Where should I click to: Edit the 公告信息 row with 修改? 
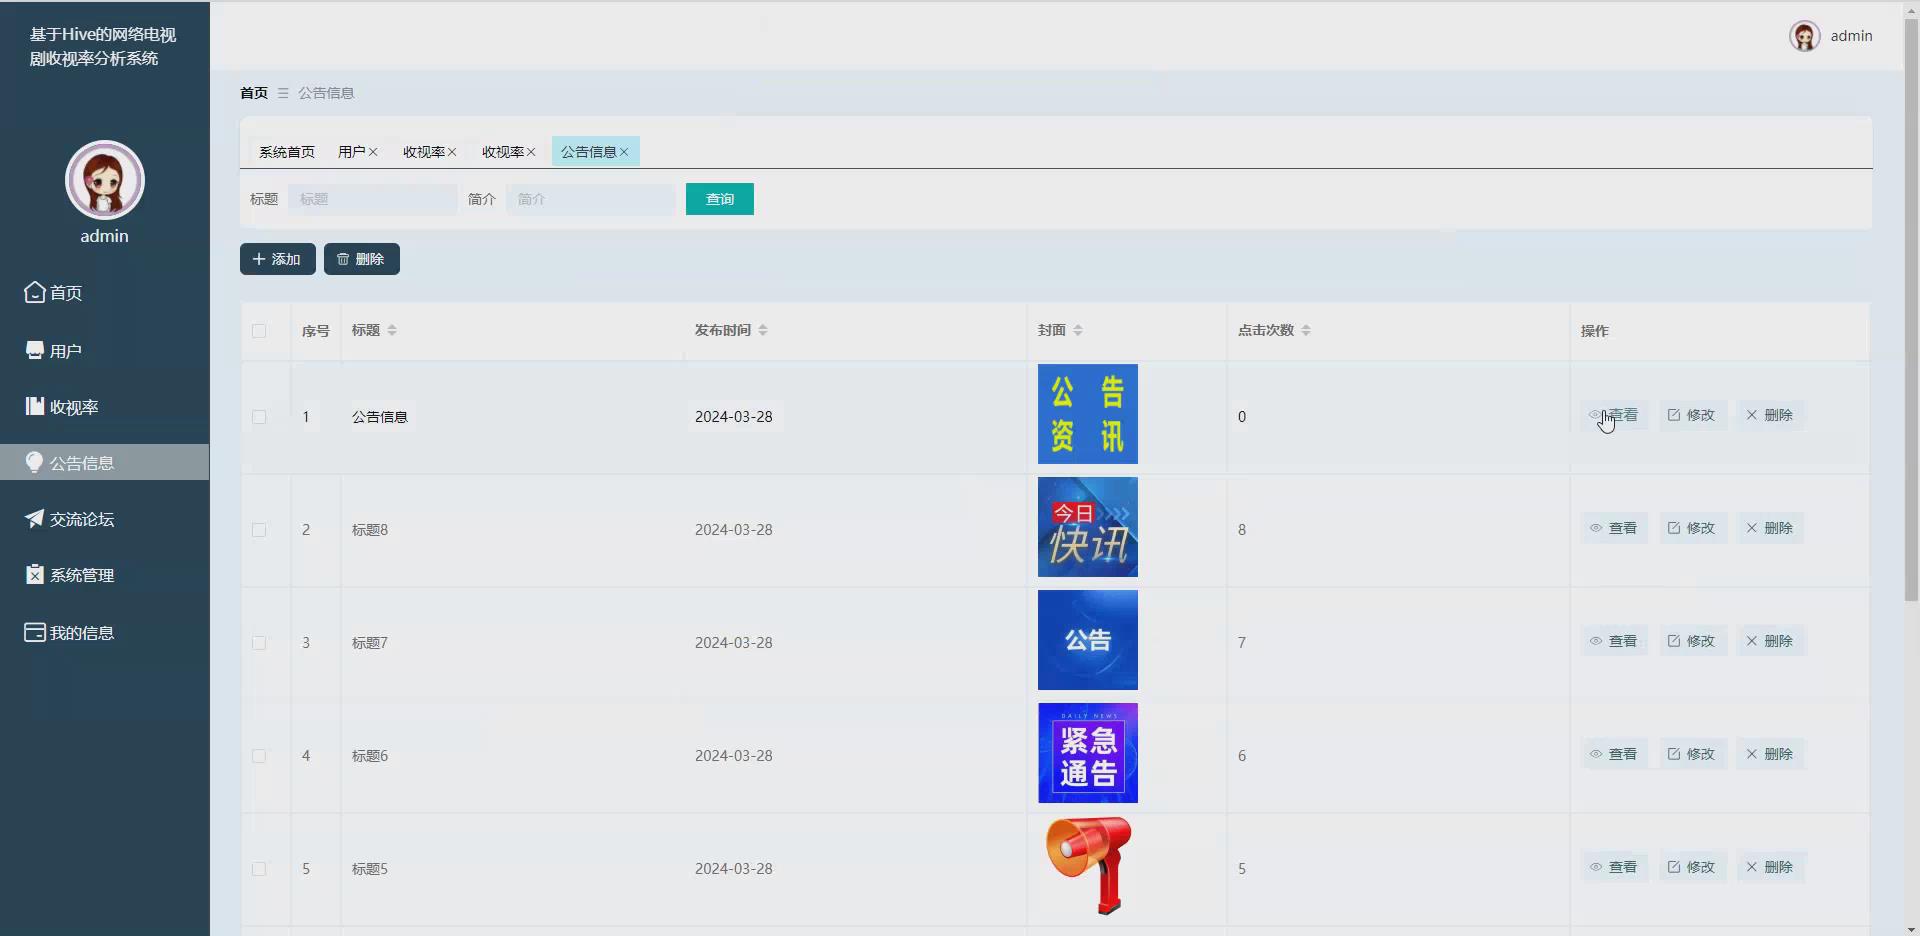(x=1692, y=415)
